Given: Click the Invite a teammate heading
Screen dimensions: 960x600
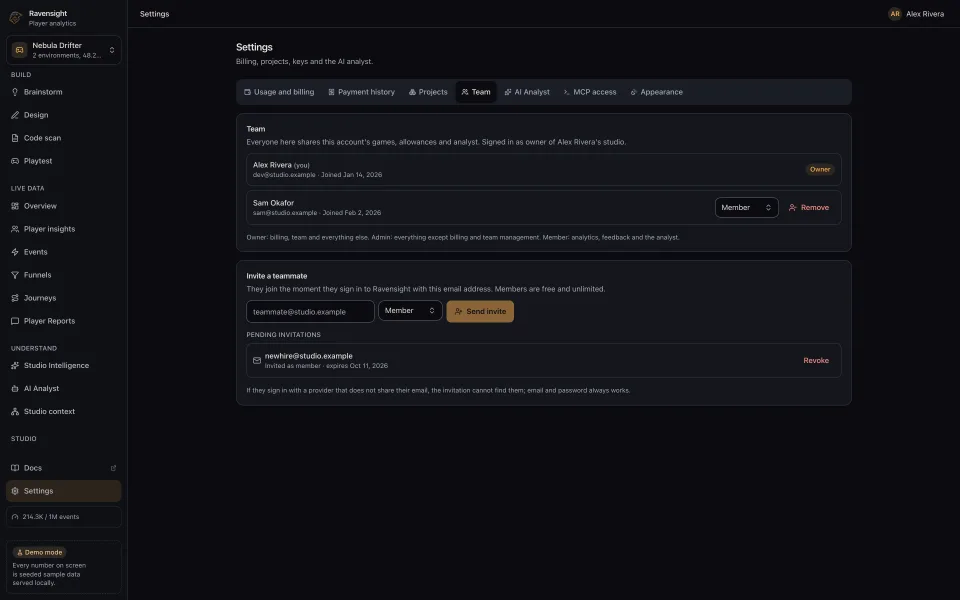Looking at the screenshot, I should pos(277,276).
